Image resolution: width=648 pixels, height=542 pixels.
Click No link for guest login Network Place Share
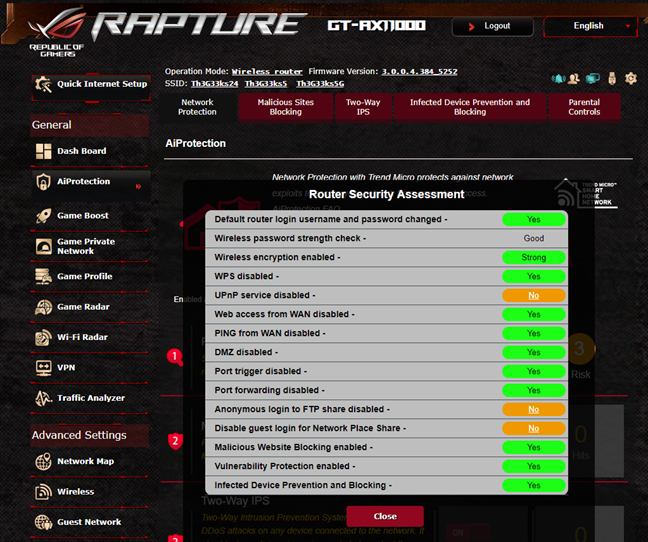pos(534,428)
